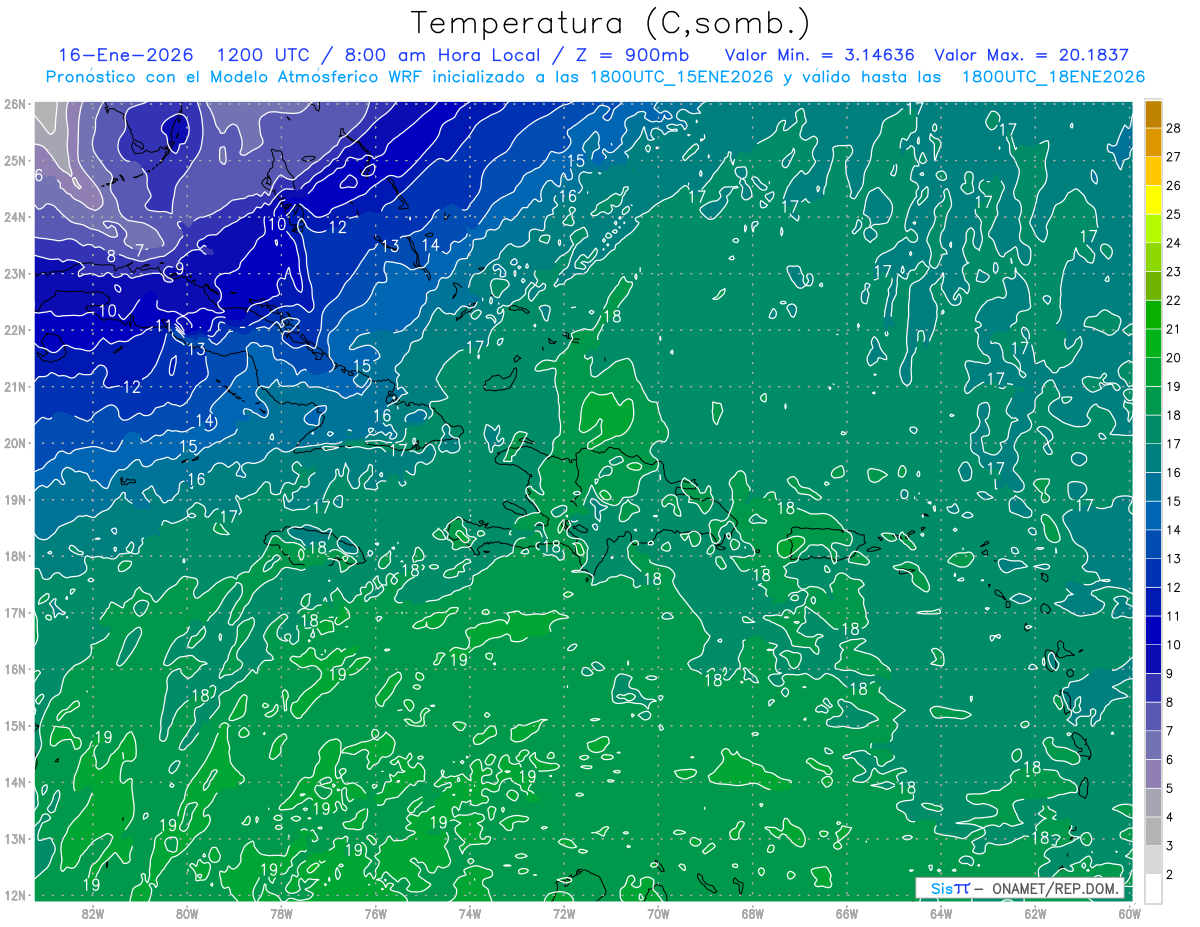Click legend value '23'
Viewport: 1200px width, 927px height.
[x=1173, y=272]
